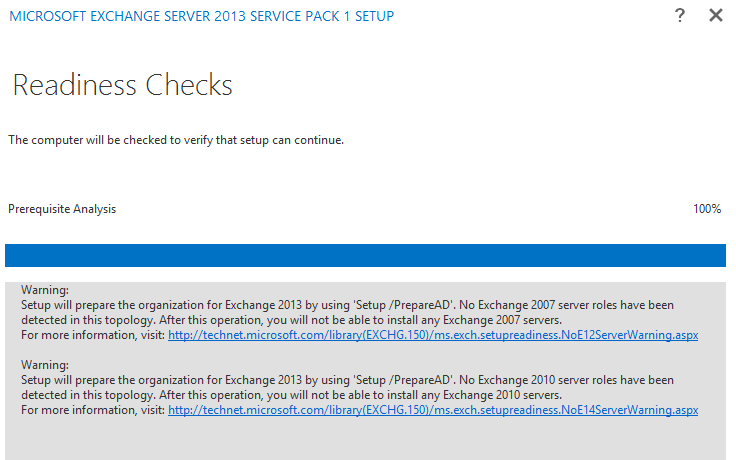Click the warning line mentioning Exchange 2007 server roles
The width and height of the screenshot is (736, 460).
[347, 305]
